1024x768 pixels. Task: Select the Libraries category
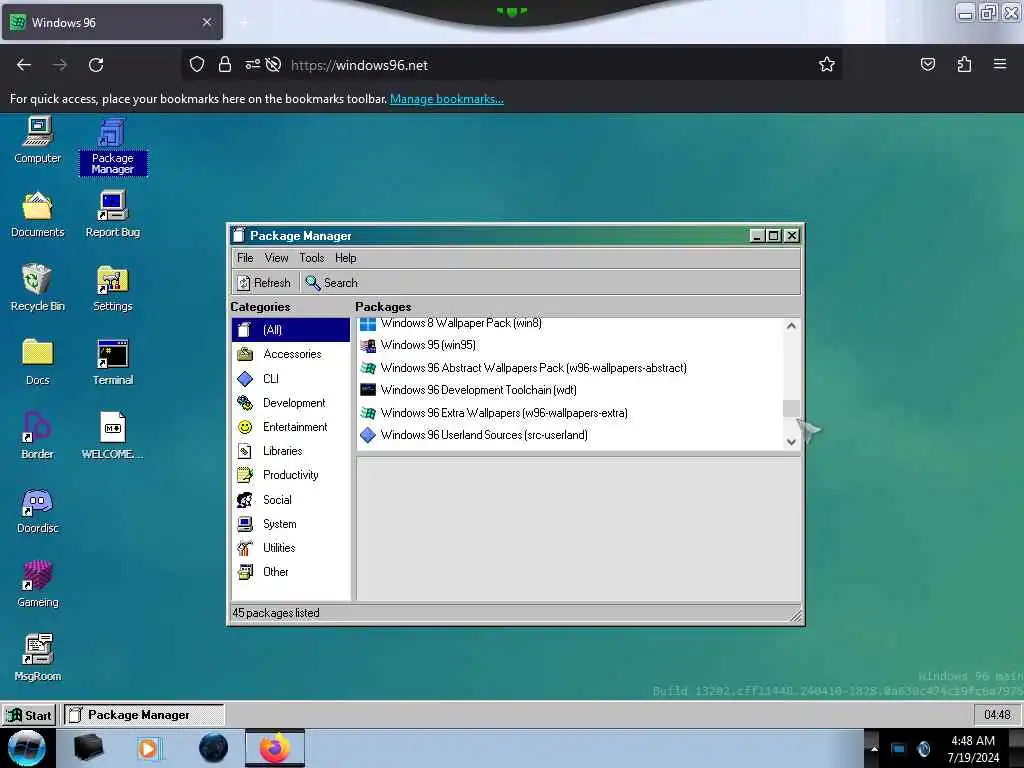[x=291, y=451]
